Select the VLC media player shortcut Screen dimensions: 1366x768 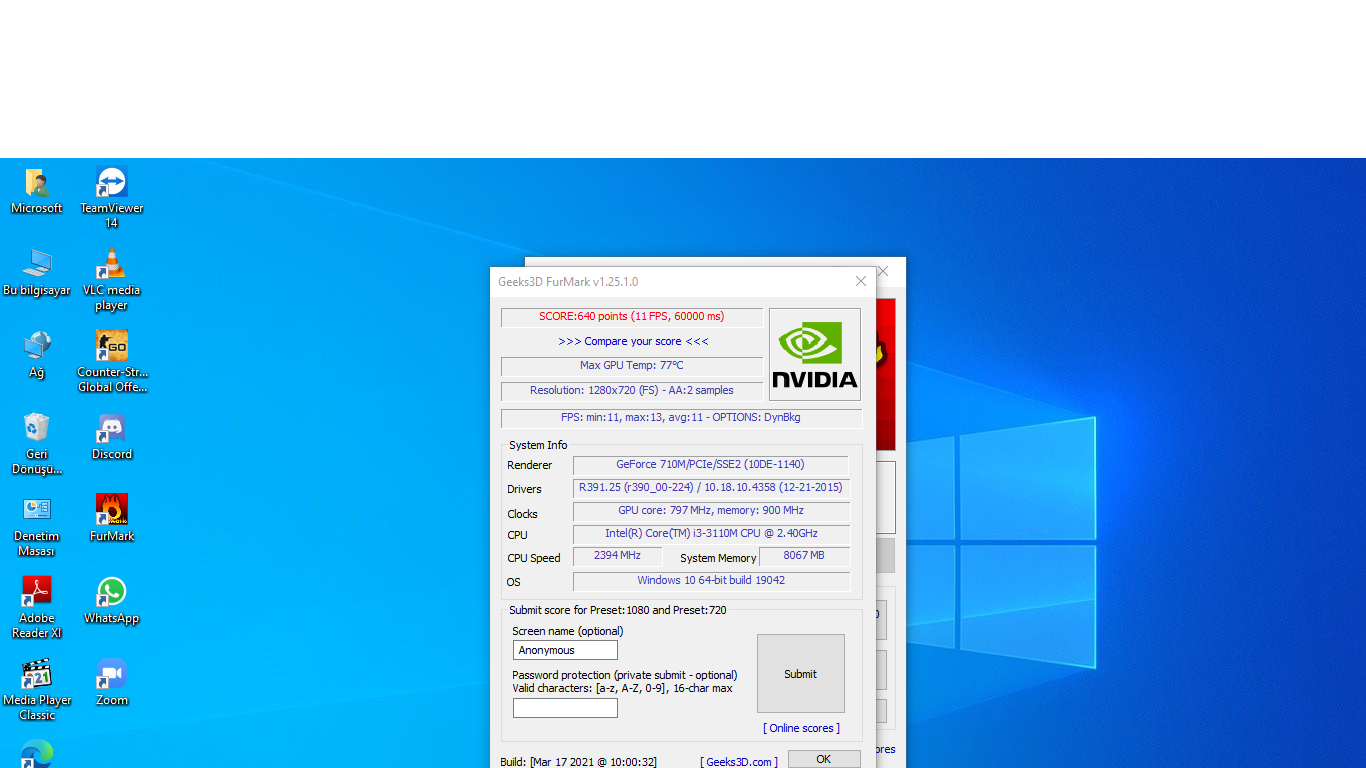[x=112, y=280]
